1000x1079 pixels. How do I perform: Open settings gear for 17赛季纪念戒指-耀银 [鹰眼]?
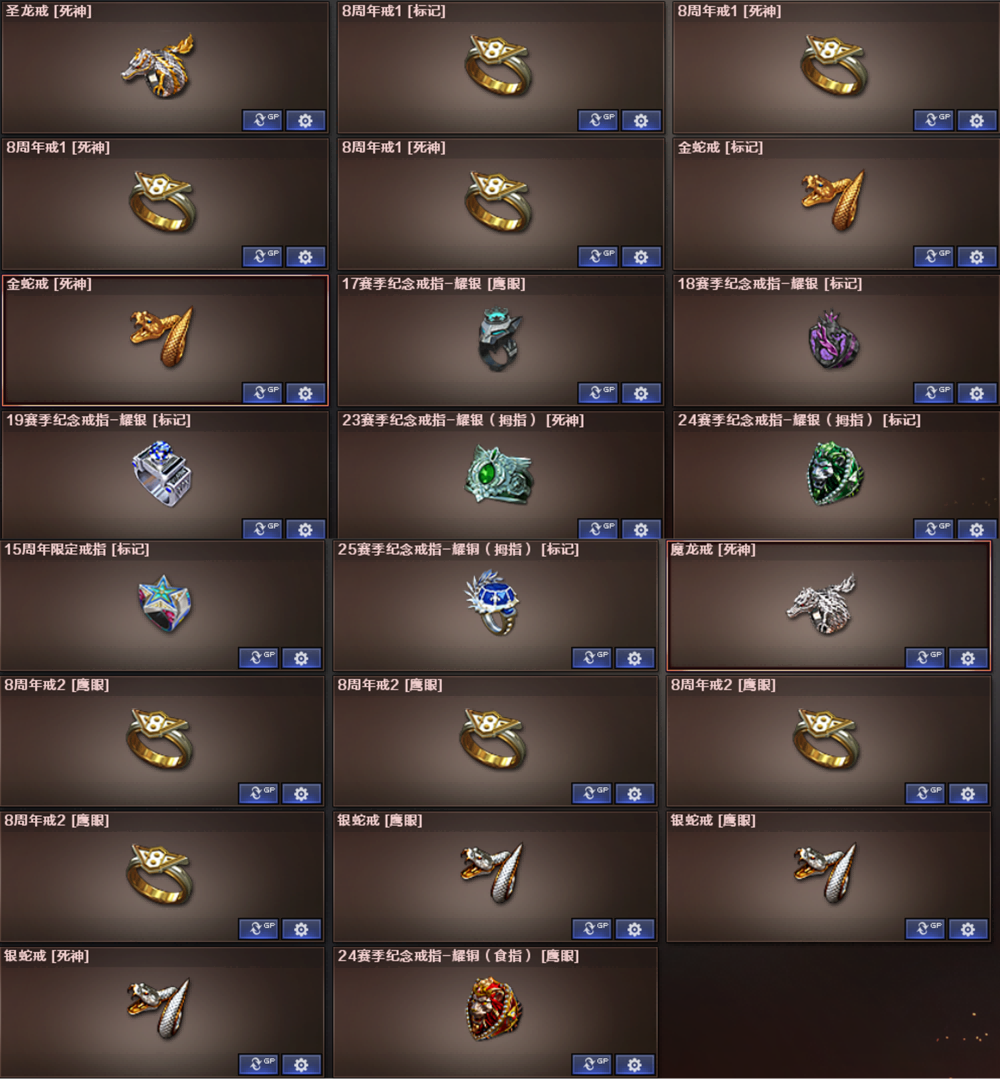(641, 393)
